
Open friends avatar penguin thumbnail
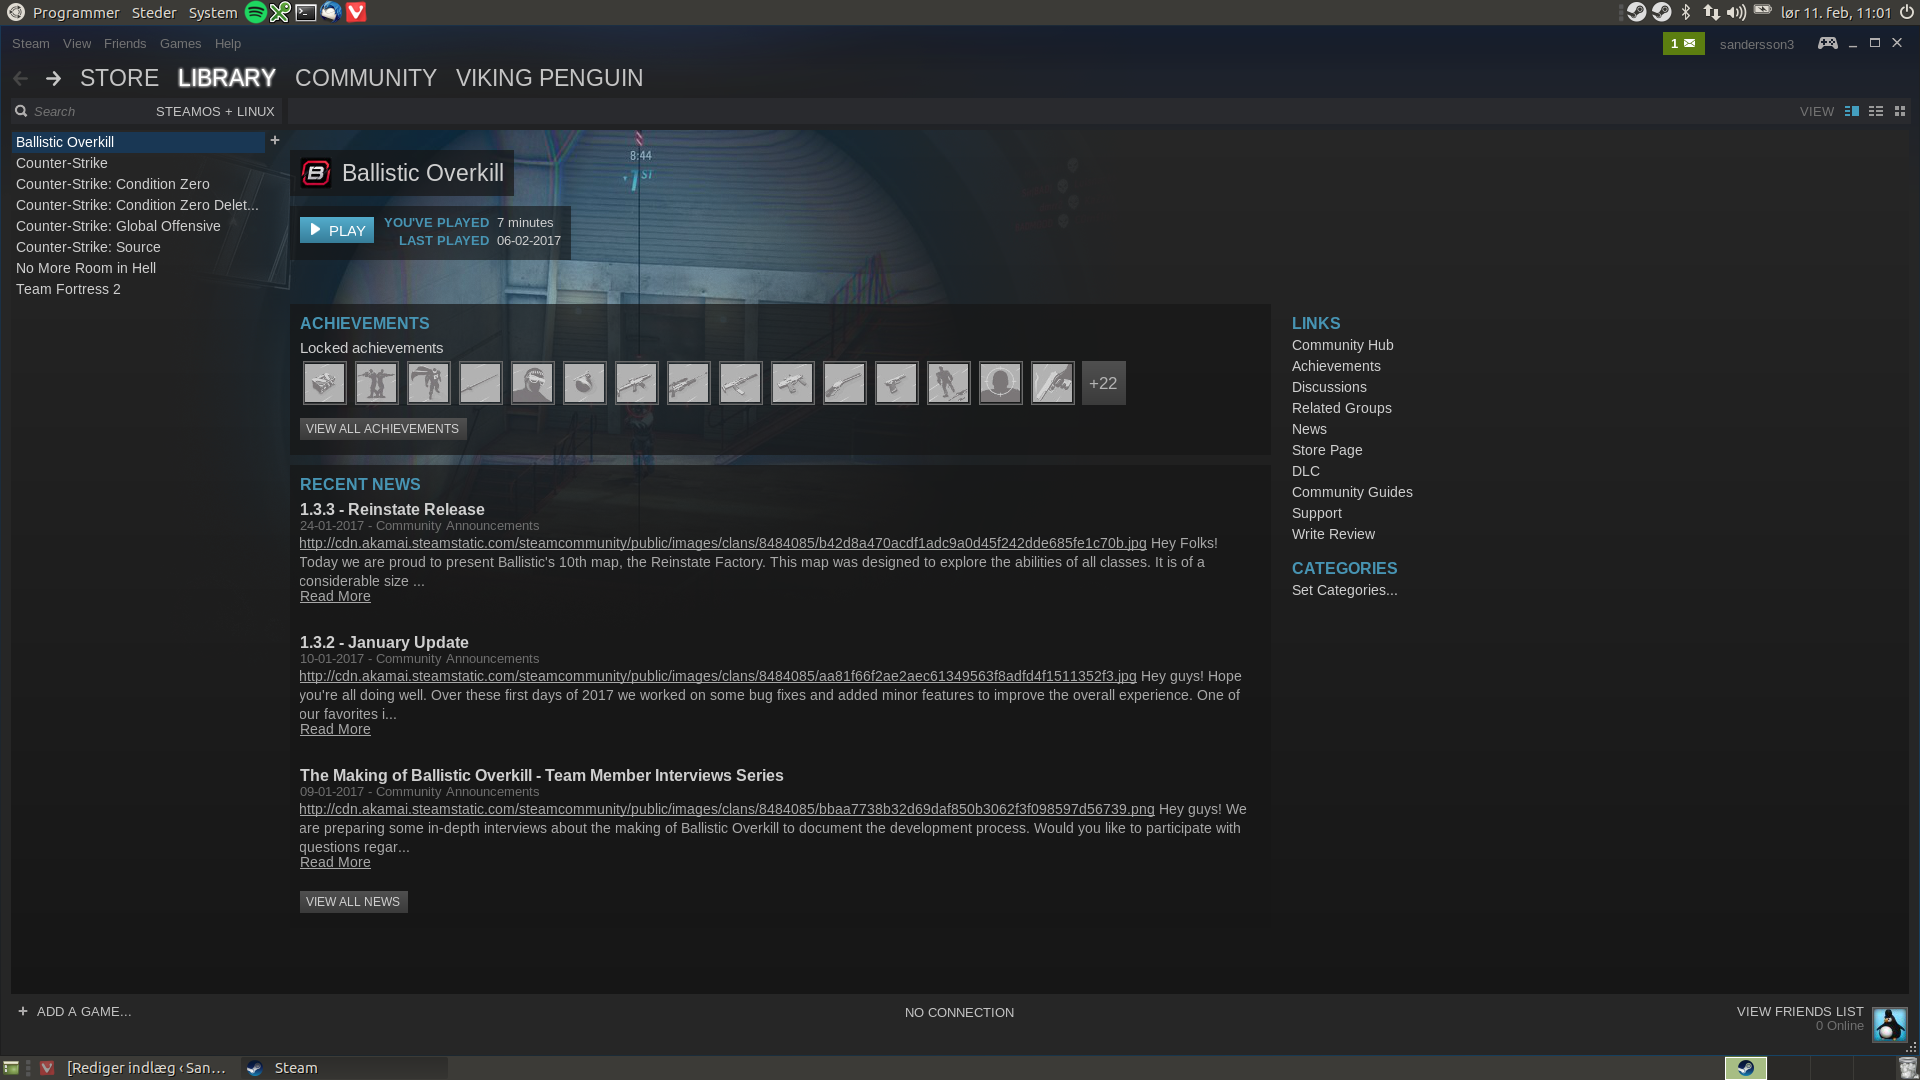pyautogui.click(x=1889, y=1024)
